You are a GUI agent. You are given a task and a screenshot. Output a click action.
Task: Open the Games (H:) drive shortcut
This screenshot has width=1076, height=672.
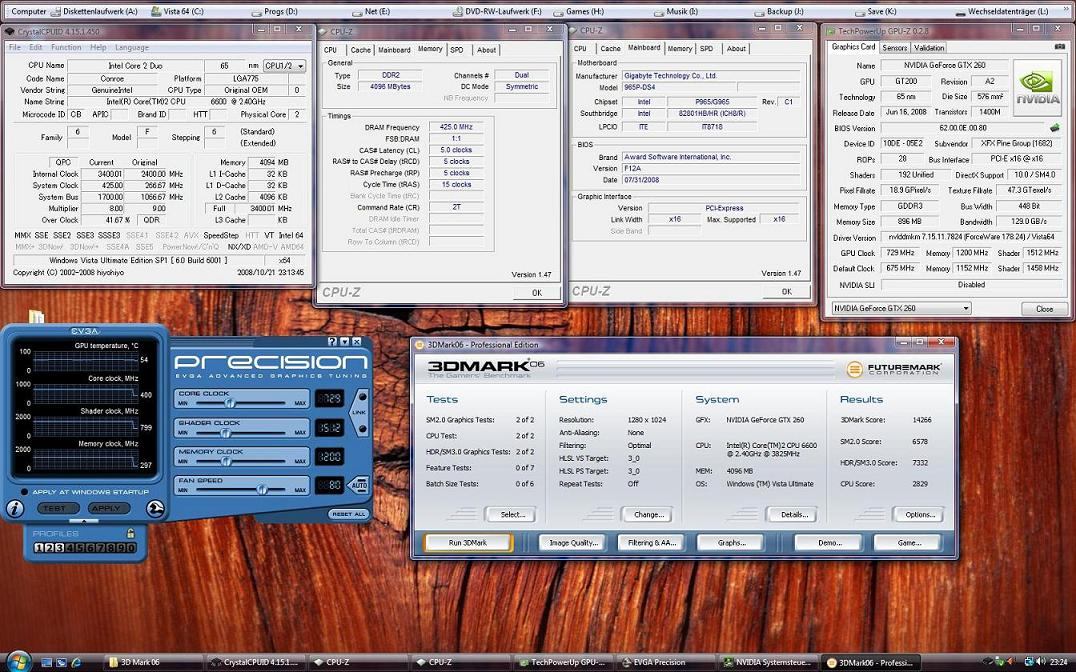click(578, 11)
